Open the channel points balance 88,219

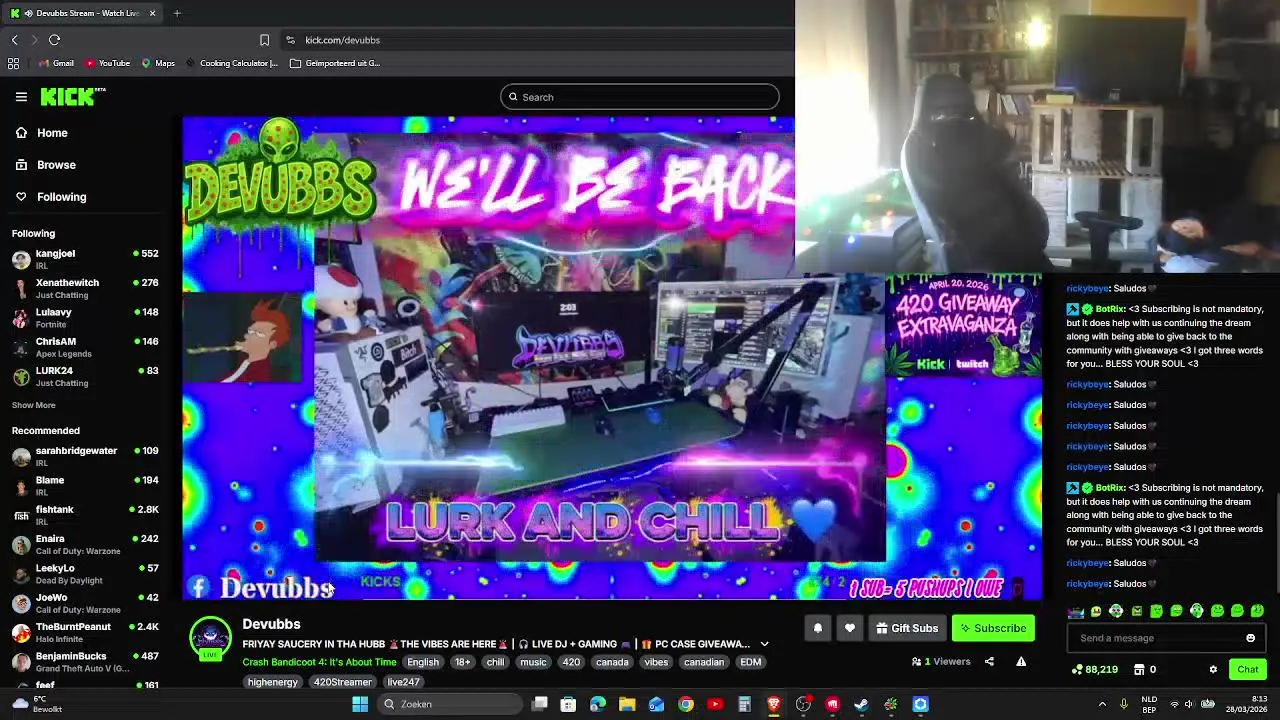[1094, 669]
